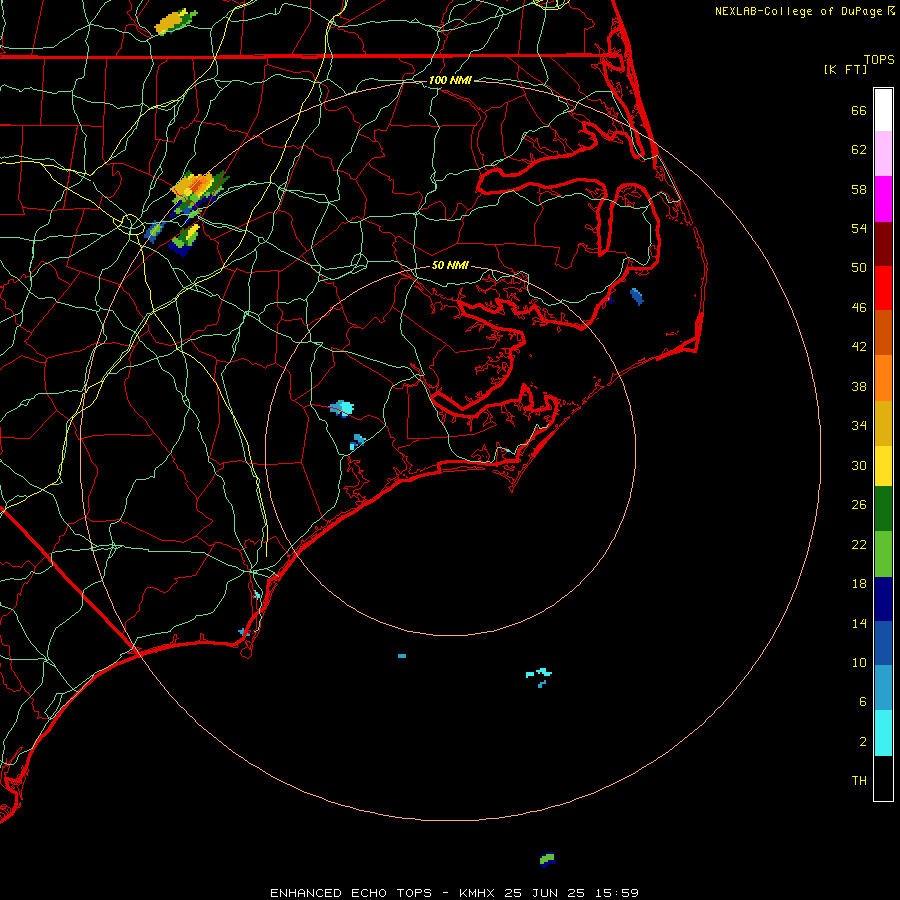Viewport: 900px width, 900px height.
Task: Select the bright red legend swatch
Action: click(x=883, y=288)
